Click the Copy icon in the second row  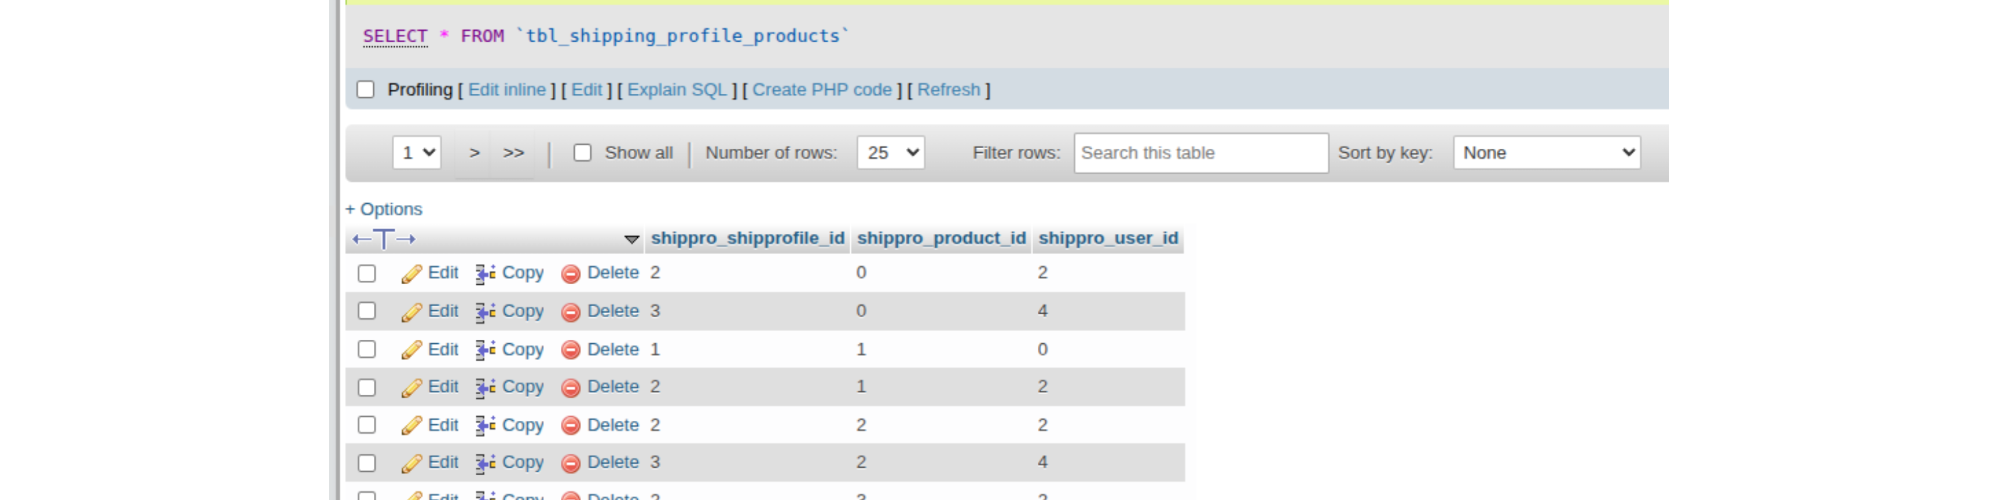pos(486,312)
